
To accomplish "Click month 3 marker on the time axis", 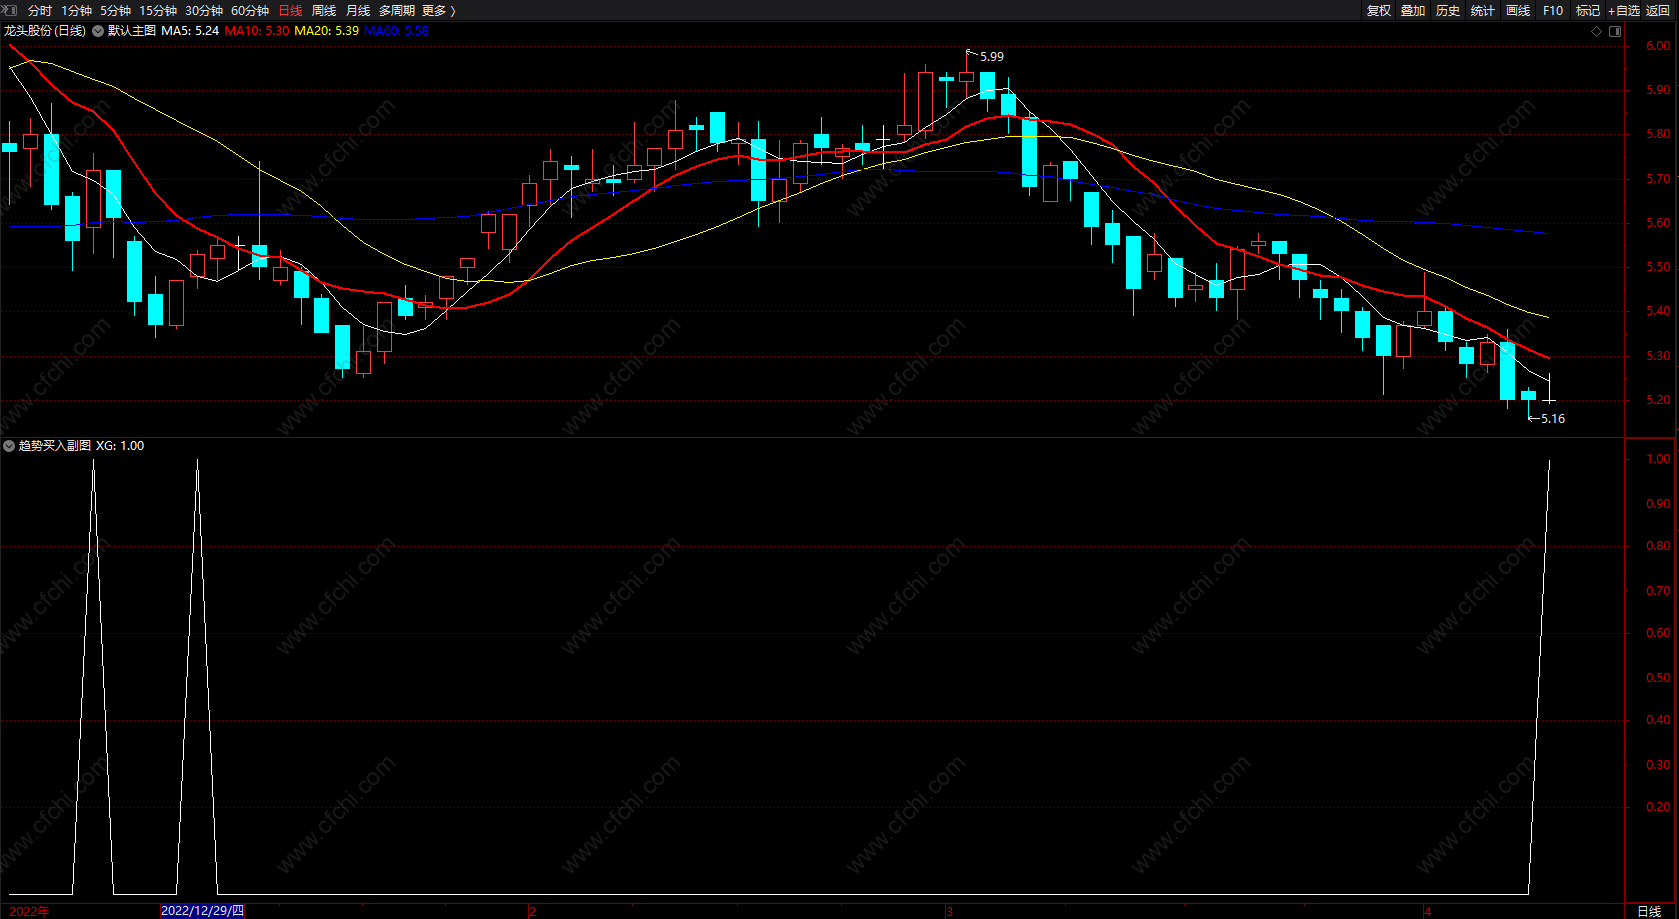I will coord(949,911).
